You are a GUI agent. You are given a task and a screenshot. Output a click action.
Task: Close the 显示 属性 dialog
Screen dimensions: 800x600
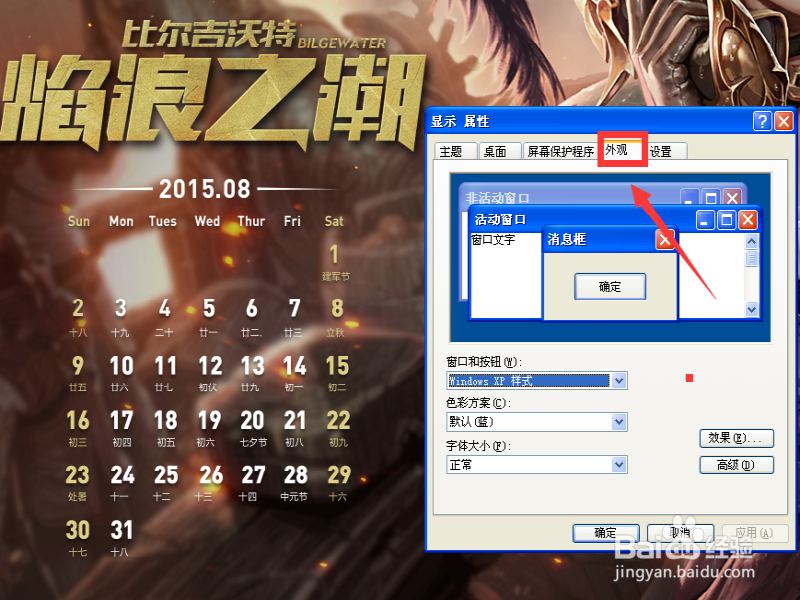click(784, 121)
